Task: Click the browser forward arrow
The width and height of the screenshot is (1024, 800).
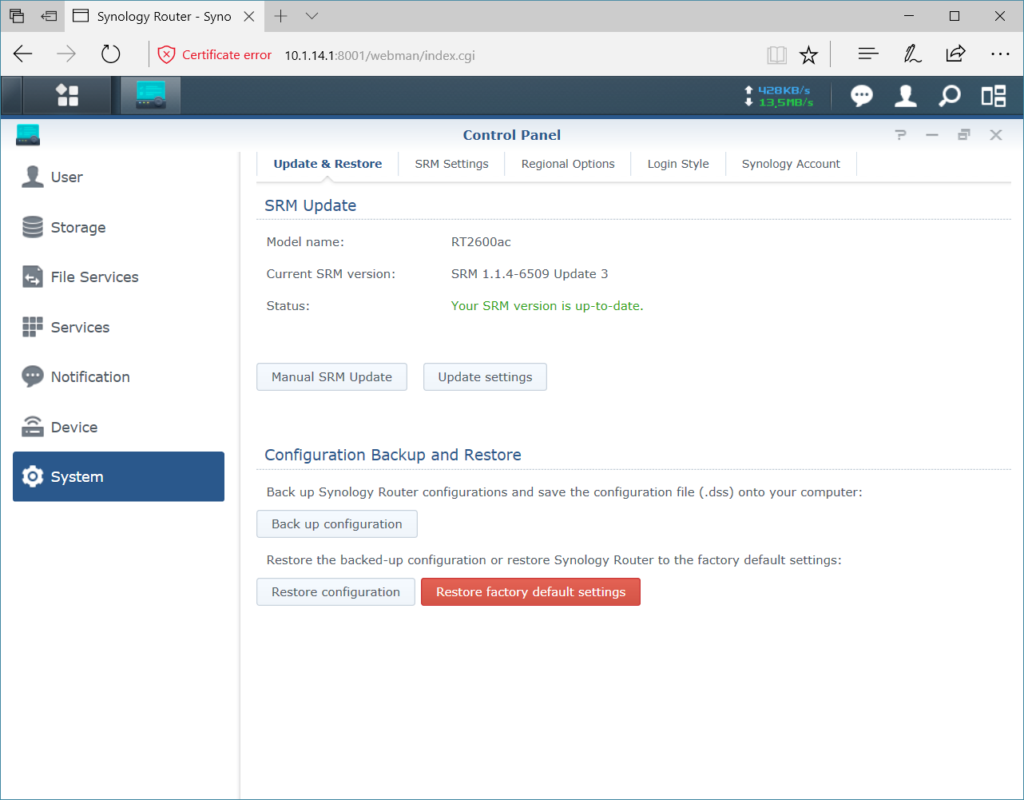Action: point(66,54)
